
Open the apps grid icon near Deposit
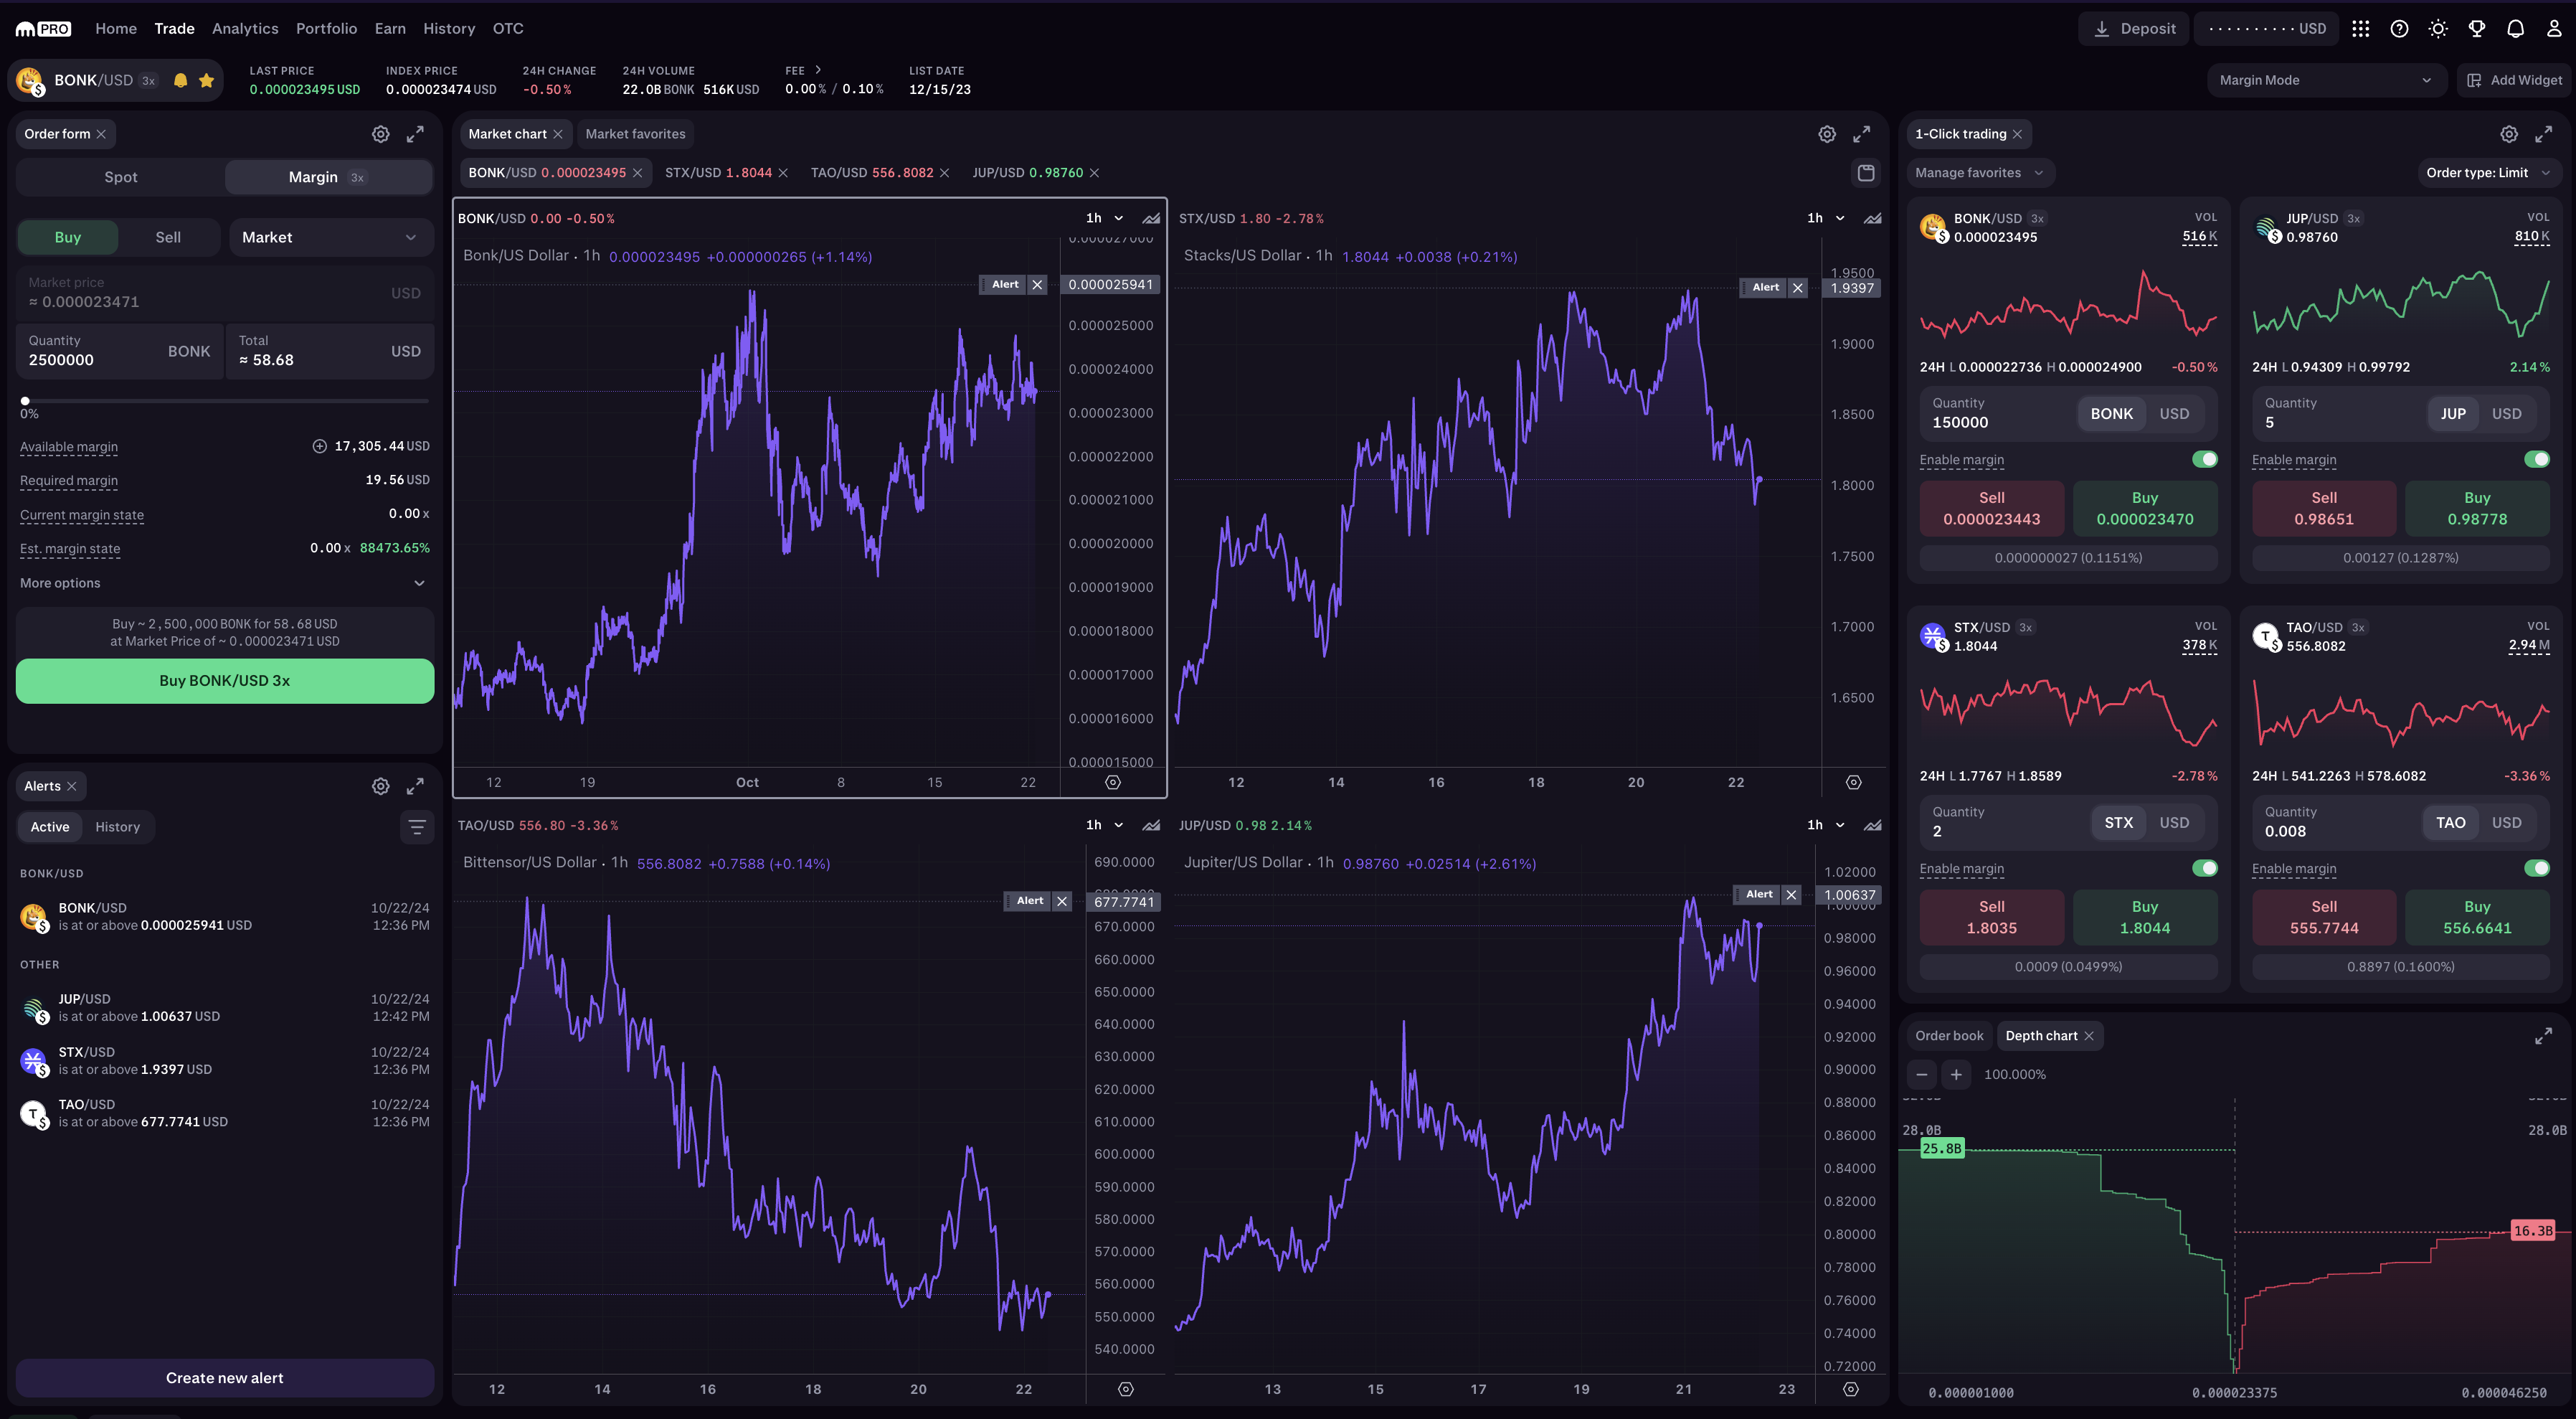2362,28
